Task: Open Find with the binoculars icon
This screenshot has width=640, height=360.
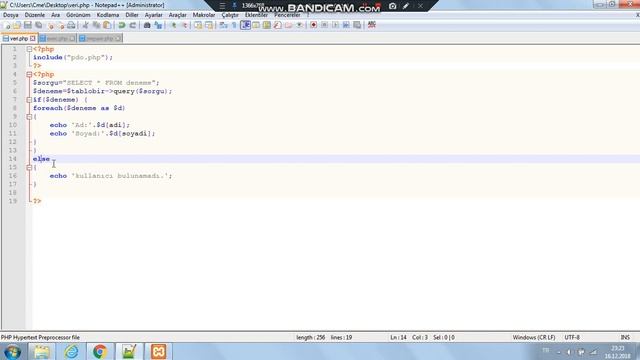Action: pos(147,25)
